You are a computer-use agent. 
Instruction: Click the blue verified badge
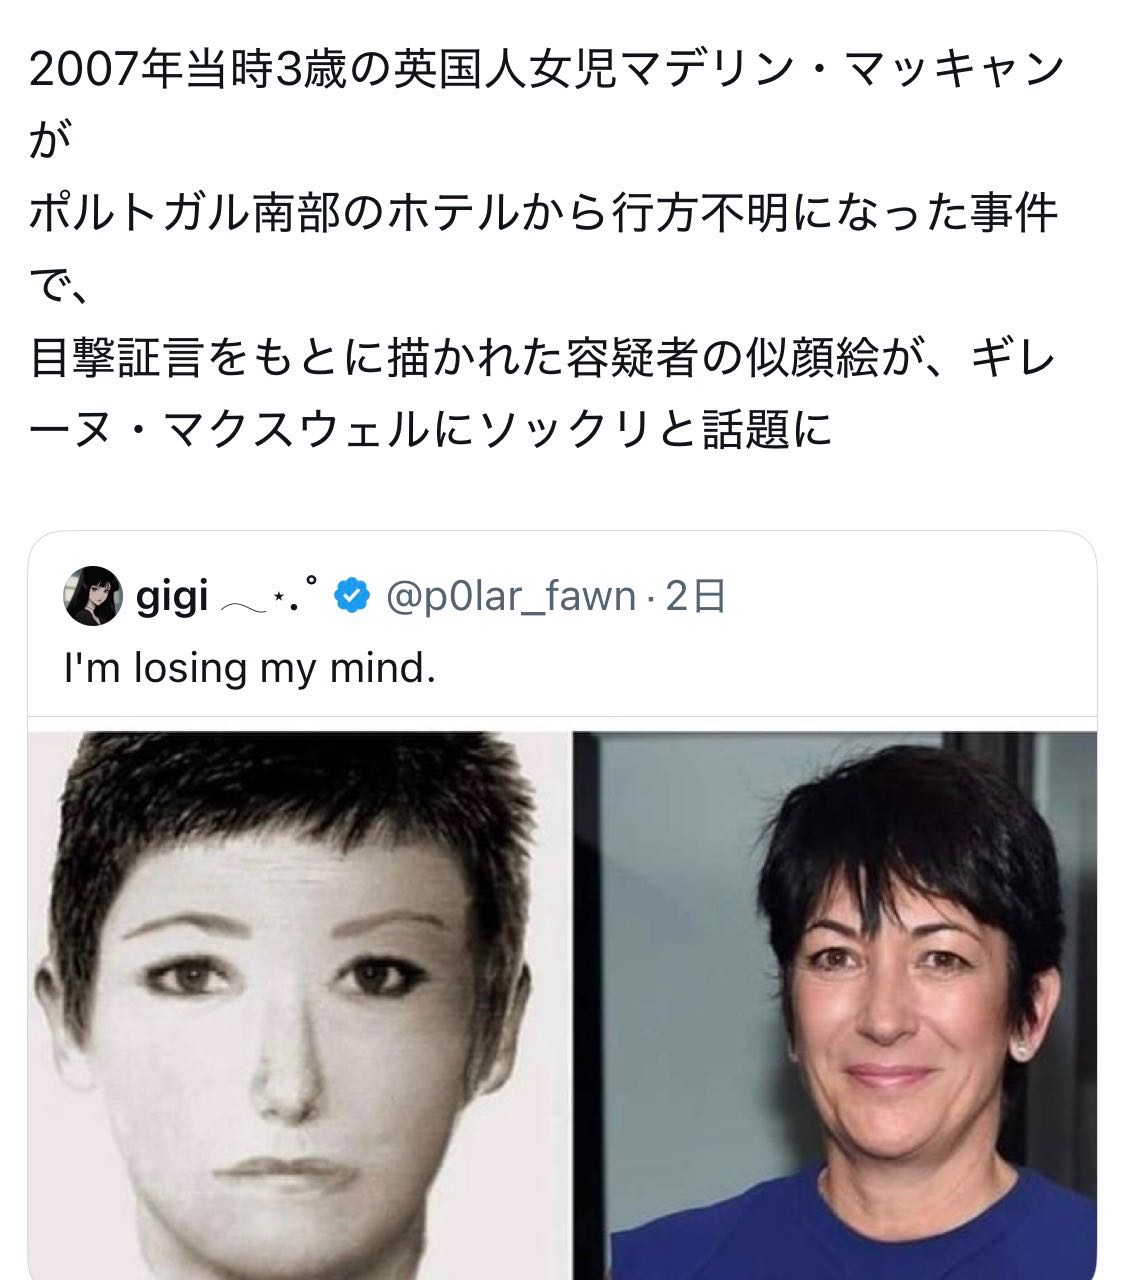coord(350,596)
